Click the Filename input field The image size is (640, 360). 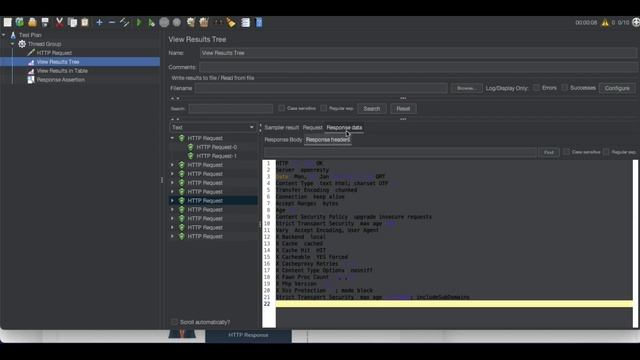point(321,88)
